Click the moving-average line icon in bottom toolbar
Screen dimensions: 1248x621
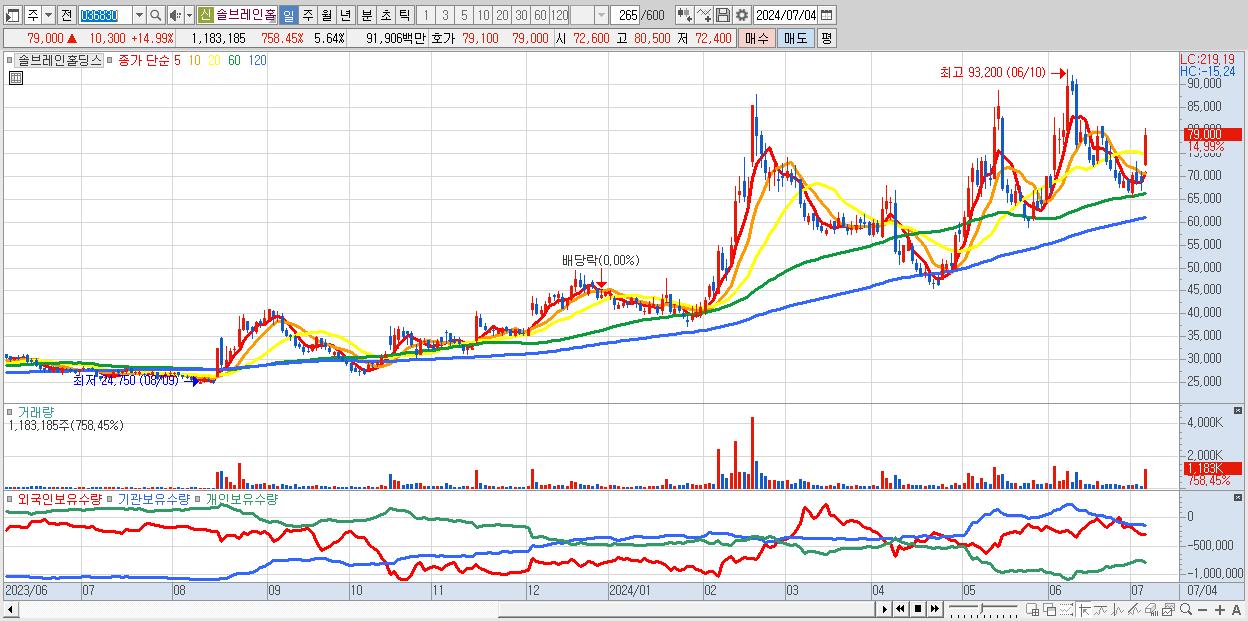1100,609
